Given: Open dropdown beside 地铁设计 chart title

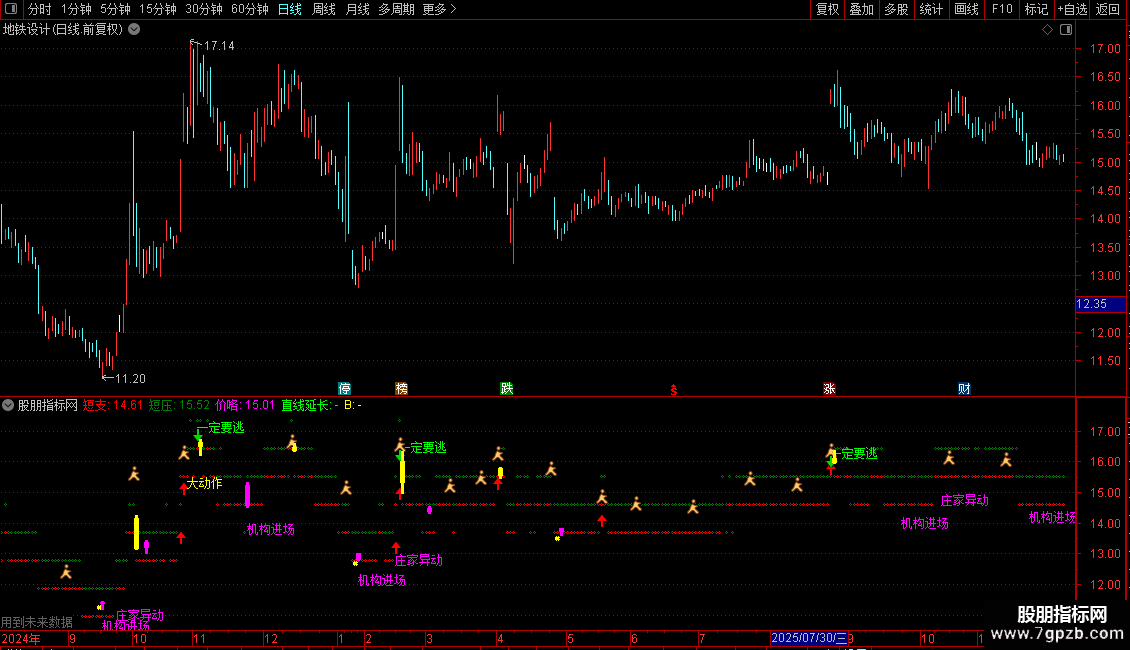Looking at the screenshot, I should pos(134,30).
